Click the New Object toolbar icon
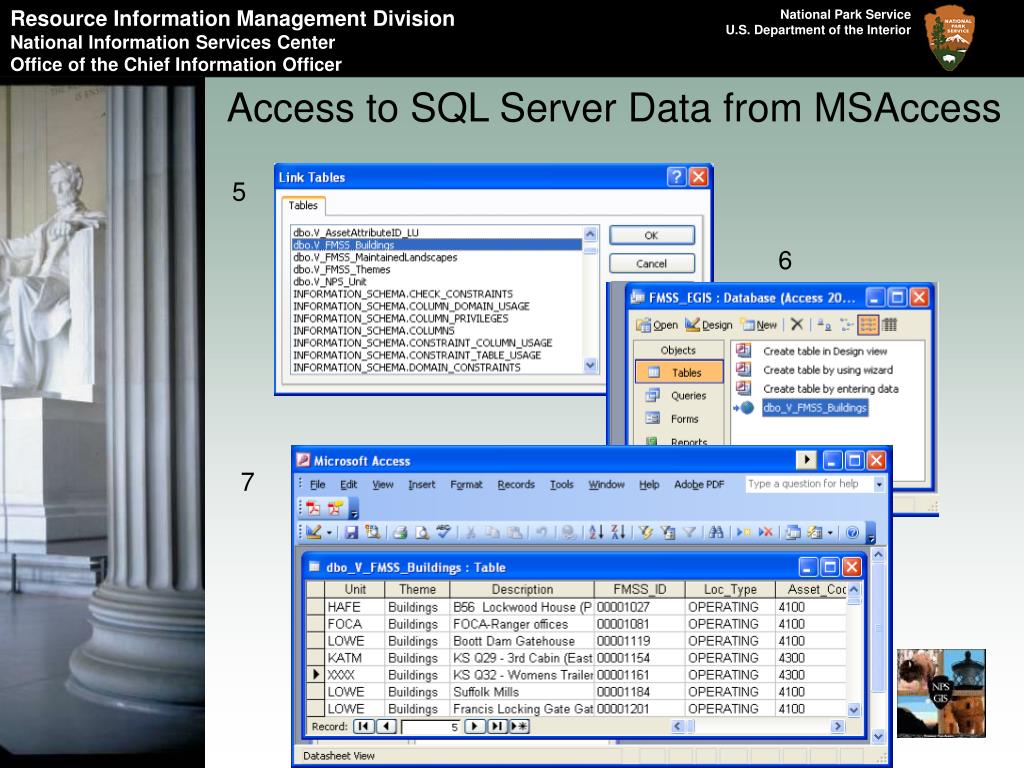 pos(814,532)
